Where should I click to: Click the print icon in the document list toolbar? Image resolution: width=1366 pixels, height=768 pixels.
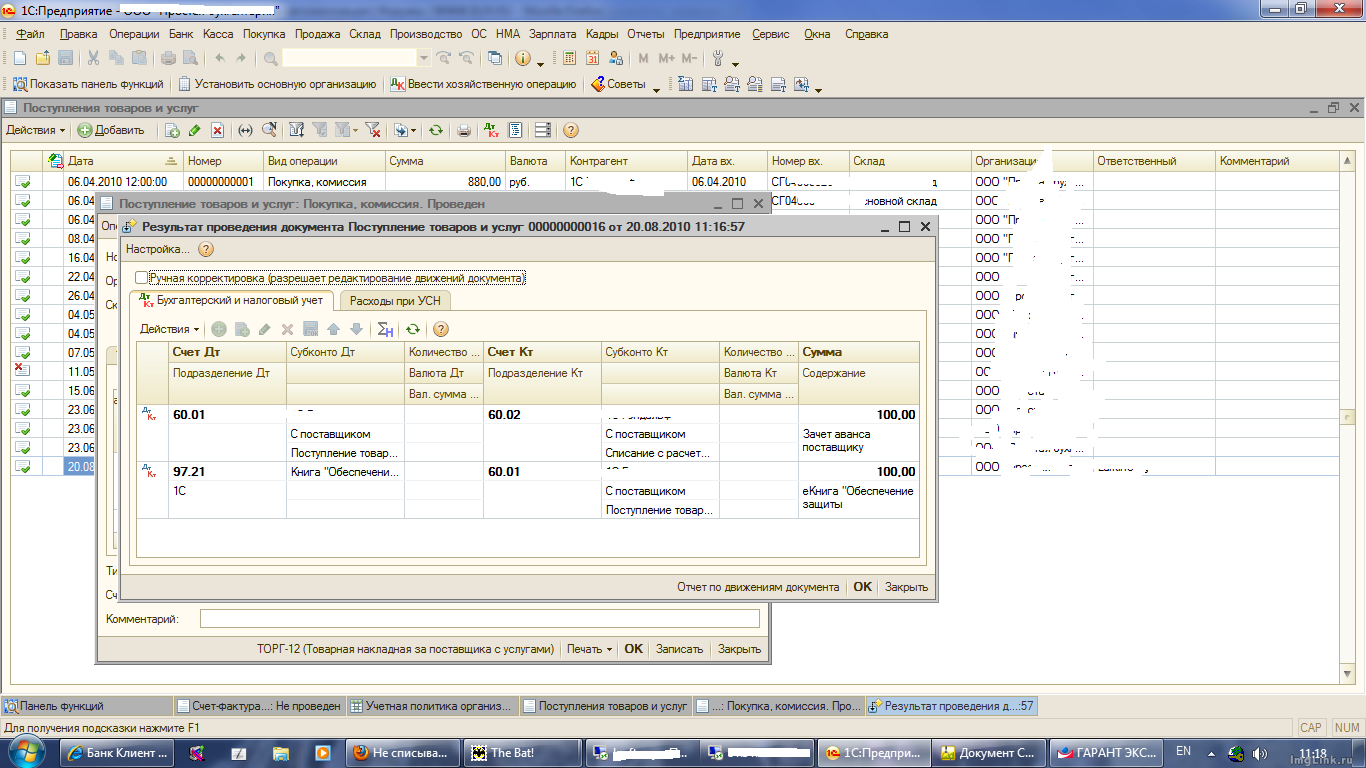coord(464,130)
